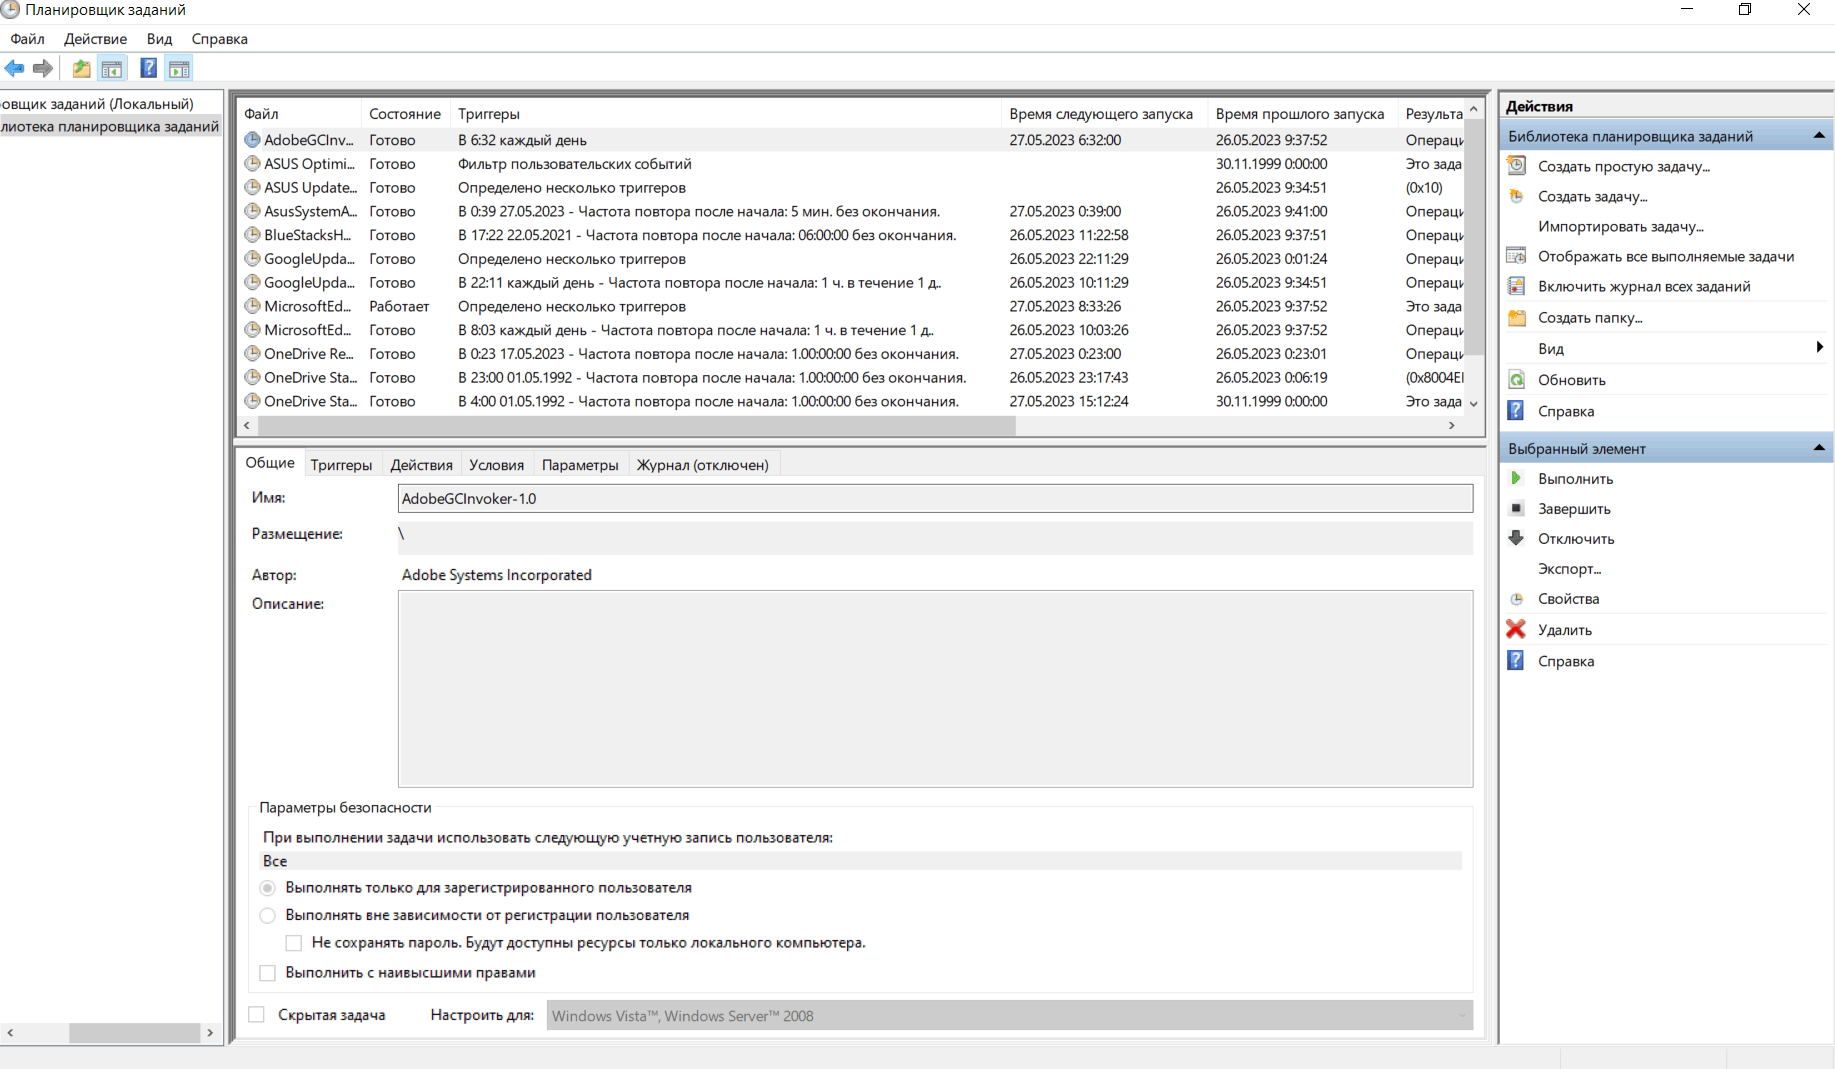Select Выполнять вне зависимости от регистрации radio
The width and height of the screenshot is (1835, 1069).
click(268, 915)
